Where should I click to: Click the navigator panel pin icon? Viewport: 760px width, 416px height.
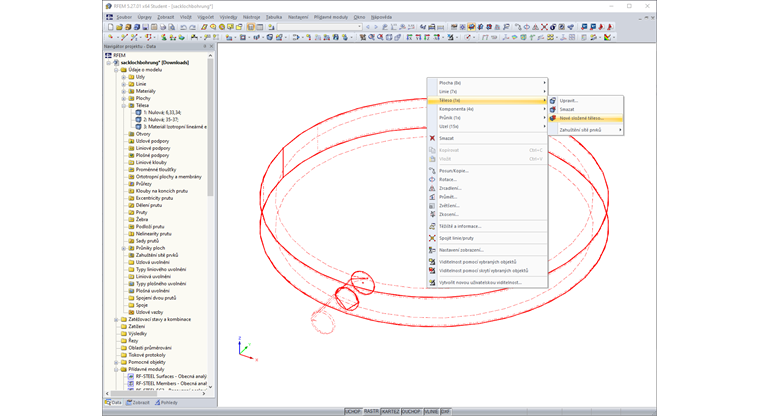point(205,47)
